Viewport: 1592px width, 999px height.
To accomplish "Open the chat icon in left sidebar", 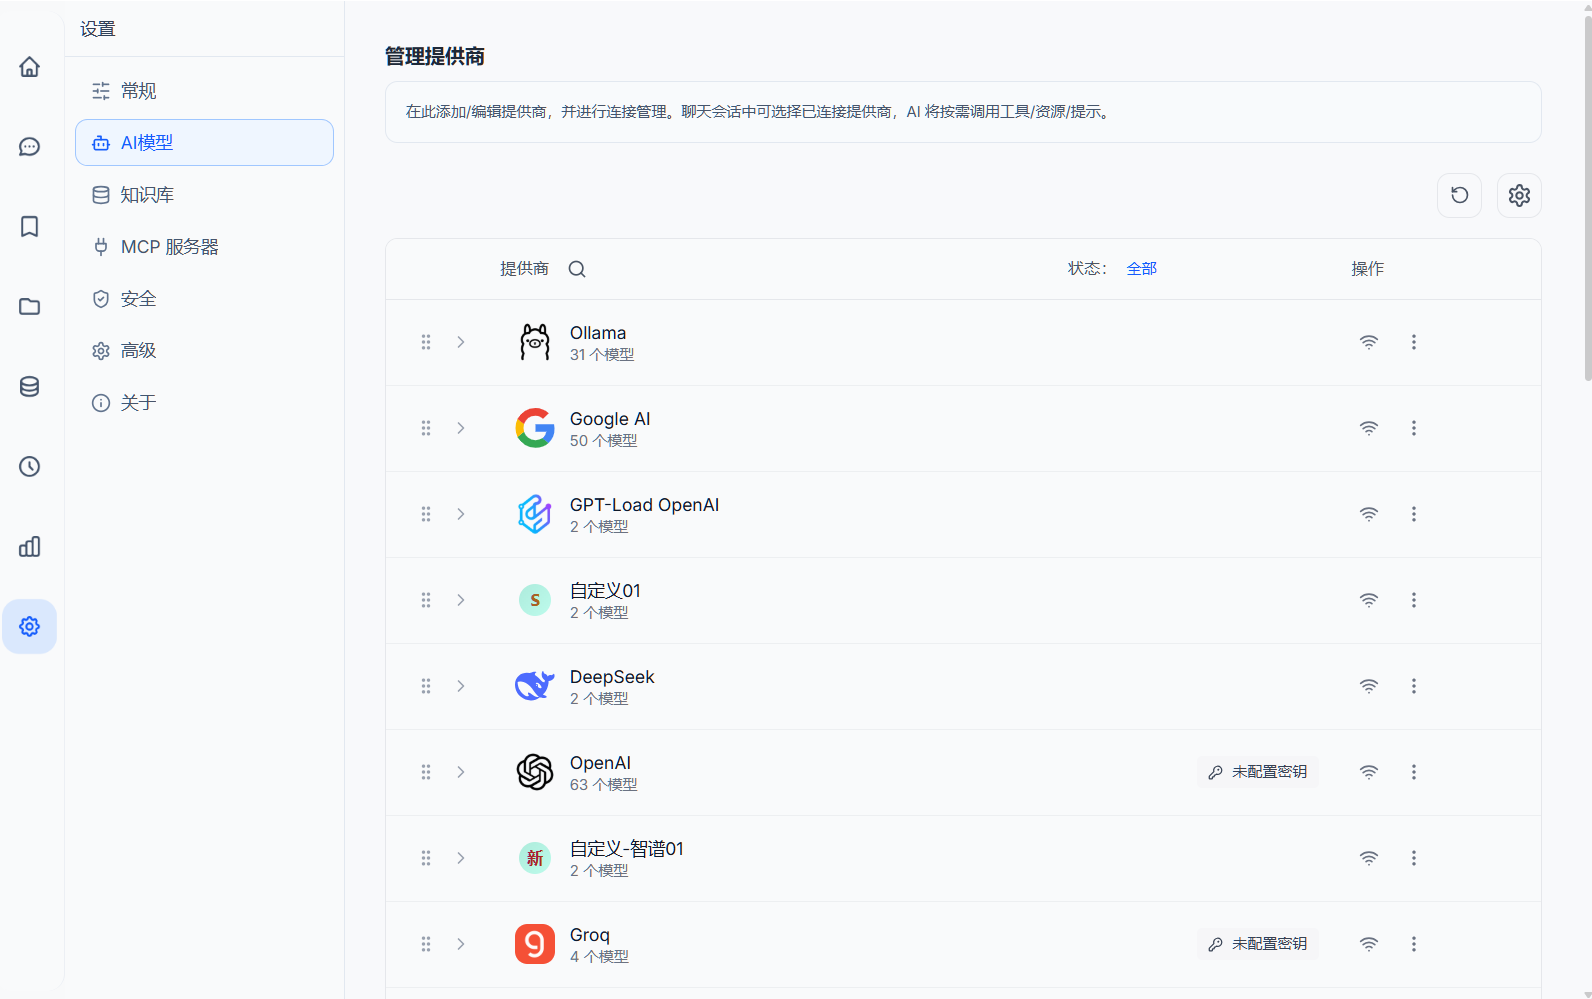I will [30, 147].
